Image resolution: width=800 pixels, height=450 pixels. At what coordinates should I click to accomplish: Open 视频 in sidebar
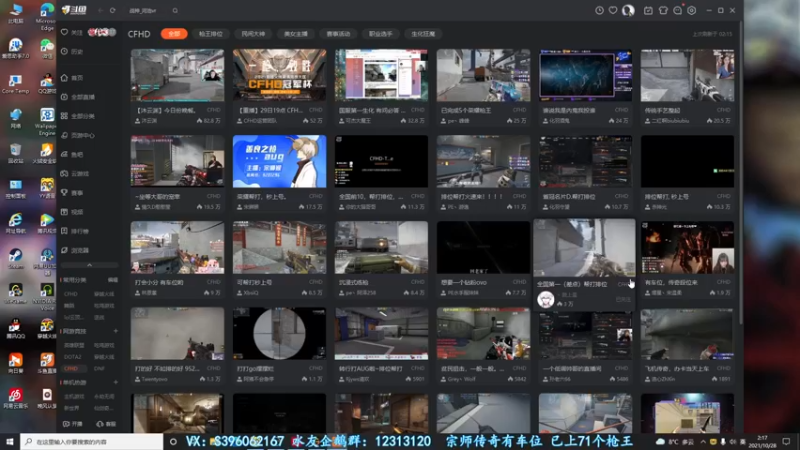[x=72, y=212]
